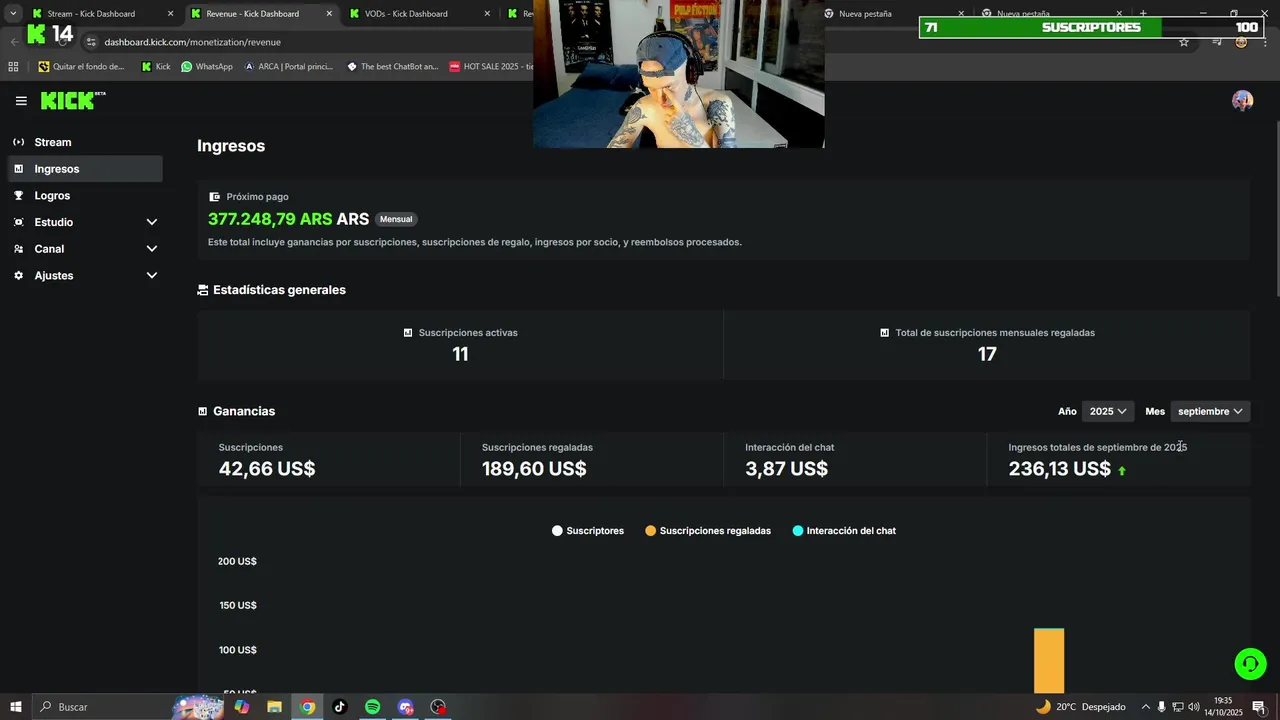Click the Logros trophy icon
Screen dimensions: 1280x720
(19, 196)
